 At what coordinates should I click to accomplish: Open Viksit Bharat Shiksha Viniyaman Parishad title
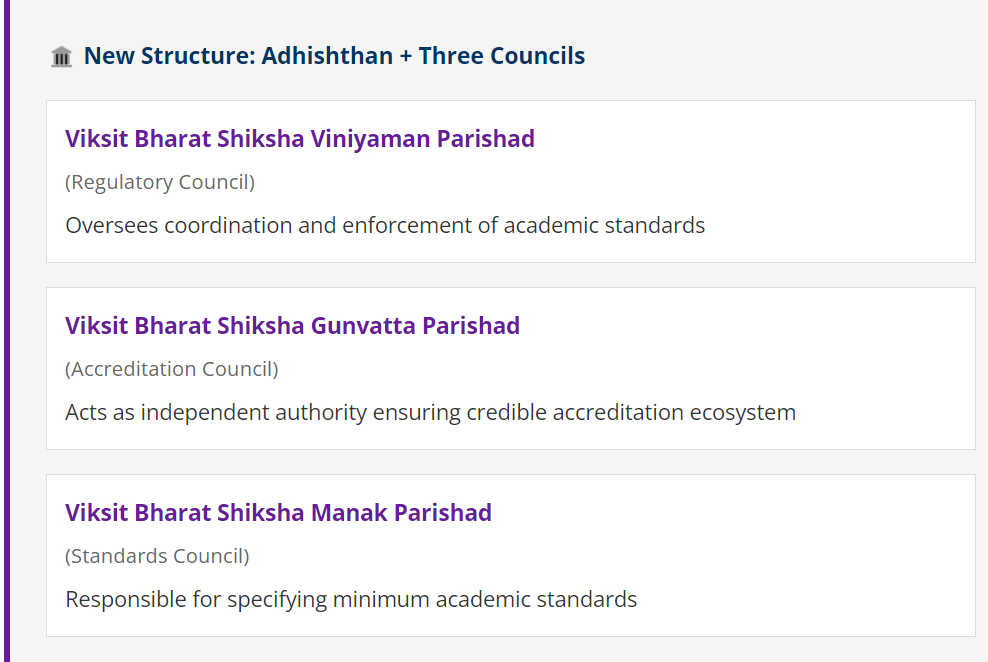coord(300,138)
